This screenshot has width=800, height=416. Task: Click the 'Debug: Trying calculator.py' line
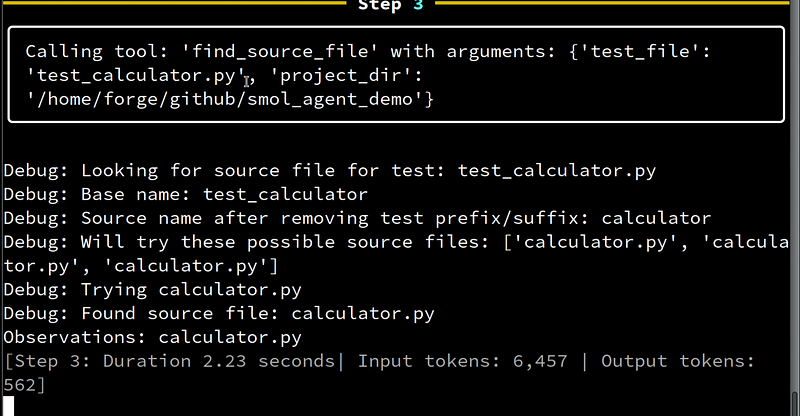(153, 290)
